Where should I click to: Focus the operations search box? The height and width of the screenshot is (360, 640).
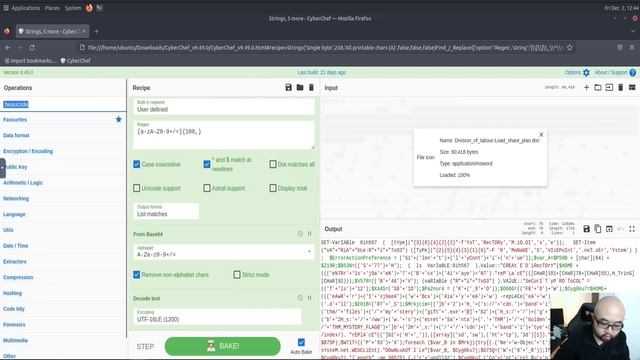point(63,104)
